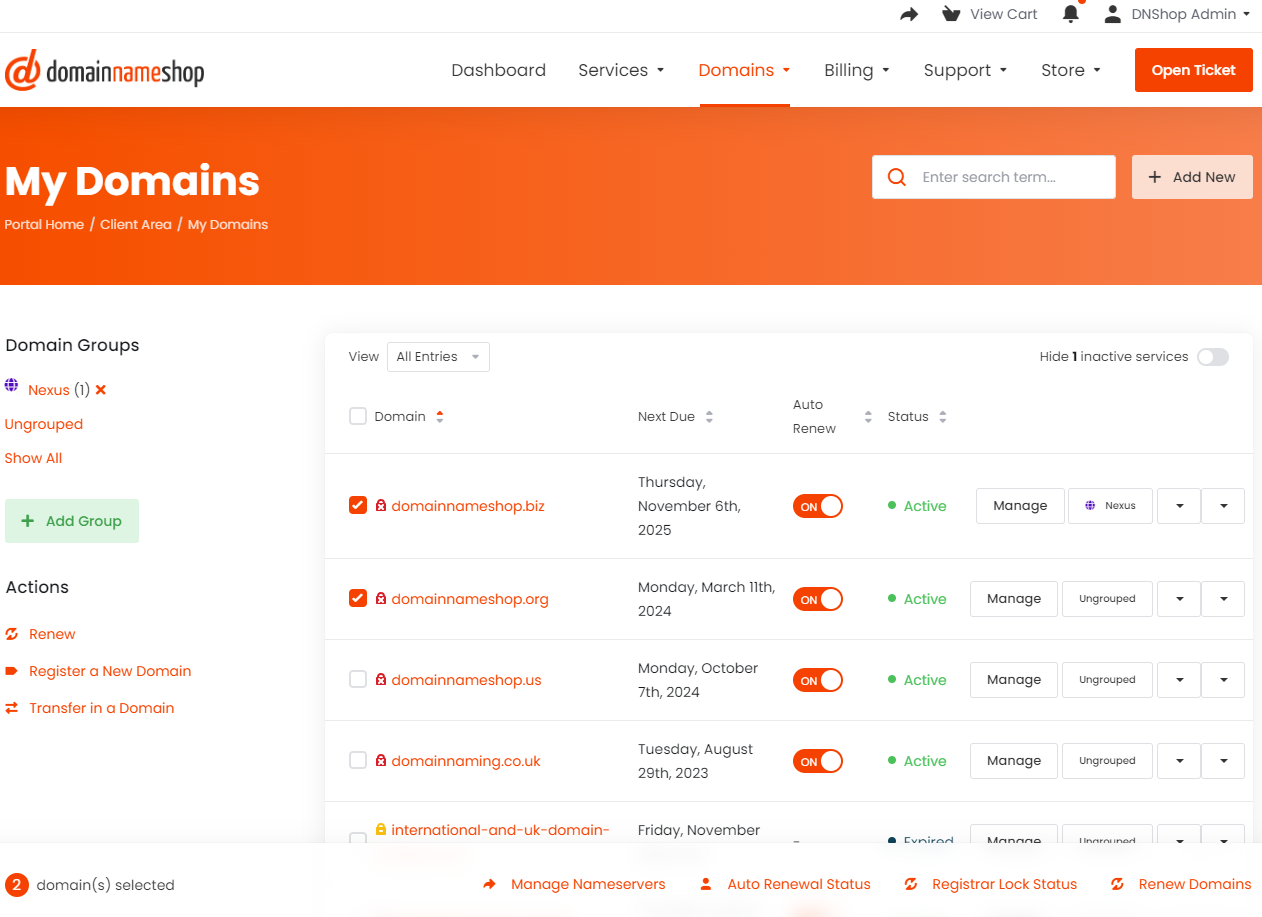This screenshot has width=1262, height=917.
Task: Open the Billing menu
Action: (x=856, y=70)
